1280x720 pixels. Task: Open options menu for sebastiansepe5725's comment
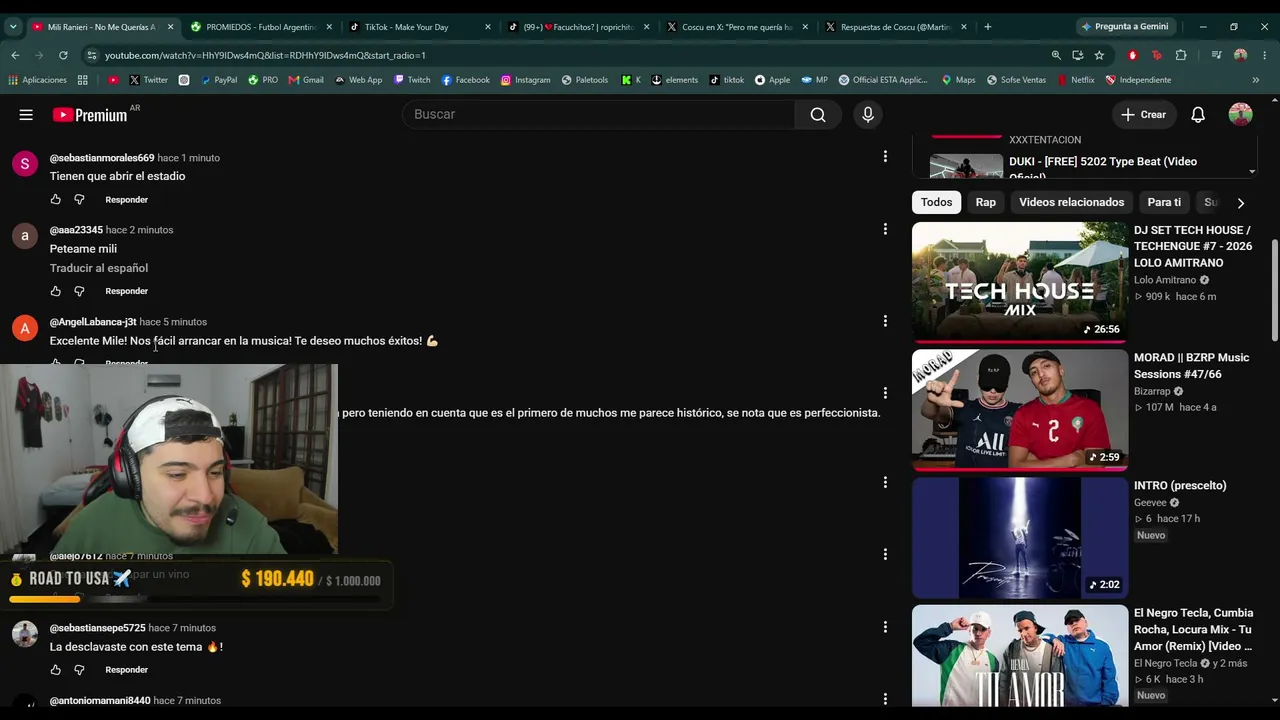[885, 627]
